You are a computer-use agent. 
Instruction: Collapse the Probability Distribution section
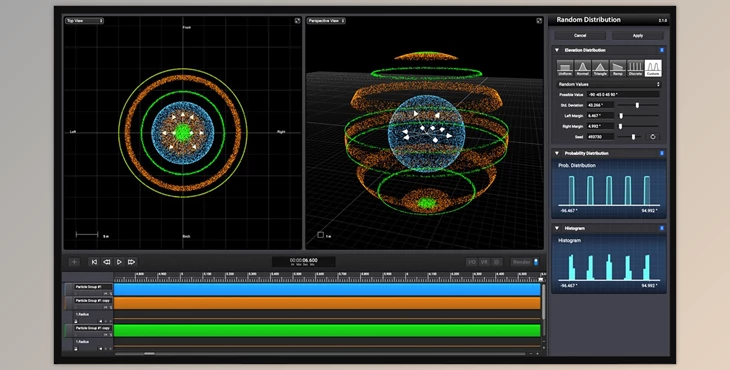(557, 153)
